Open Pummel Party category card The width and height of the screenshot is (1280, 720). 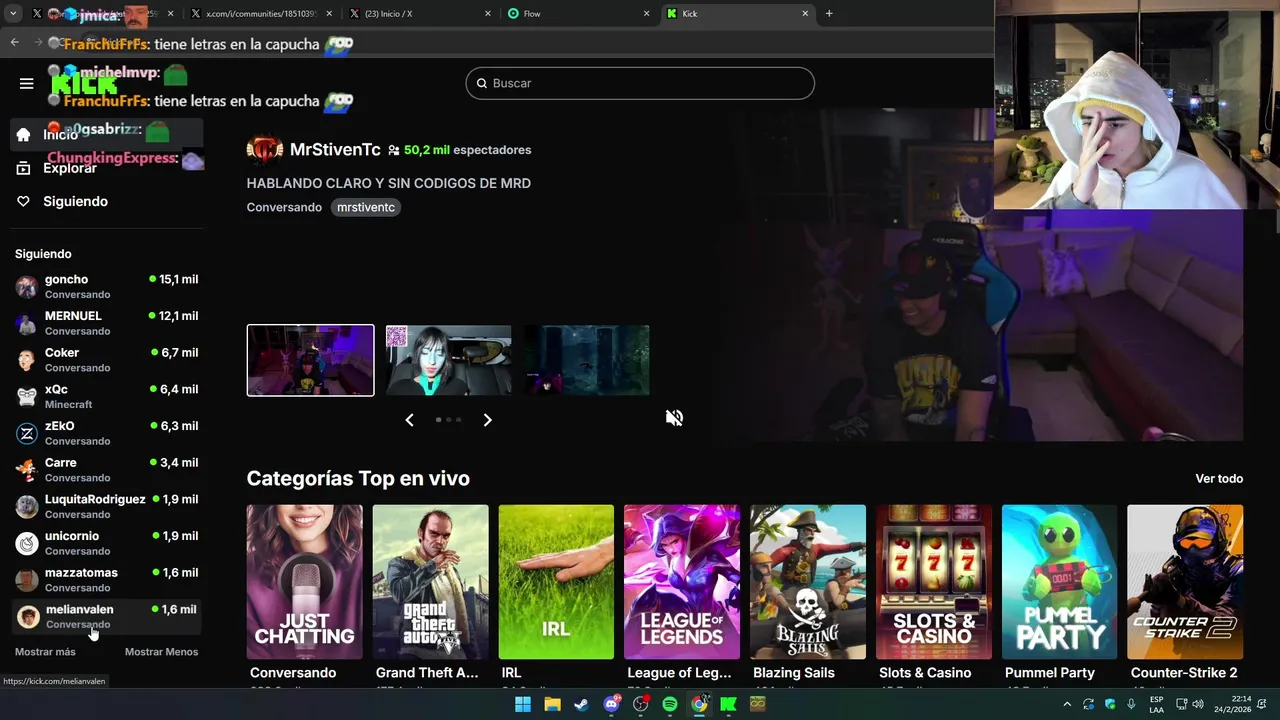[x=1059, y=582]
